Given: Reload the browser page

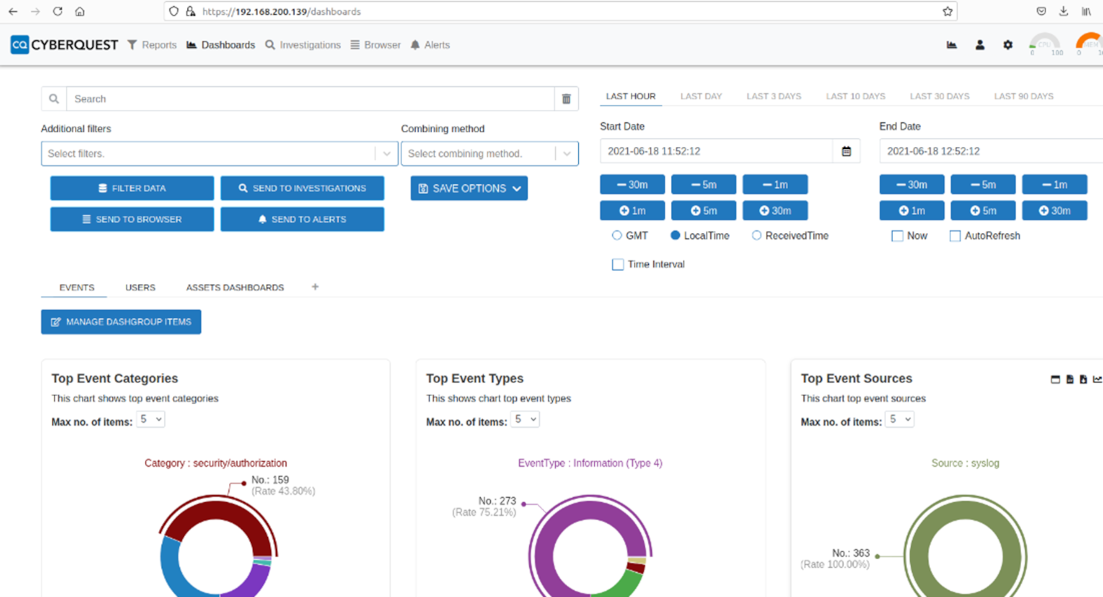Looking at the screenshot, I should click(x=58, y=11).
